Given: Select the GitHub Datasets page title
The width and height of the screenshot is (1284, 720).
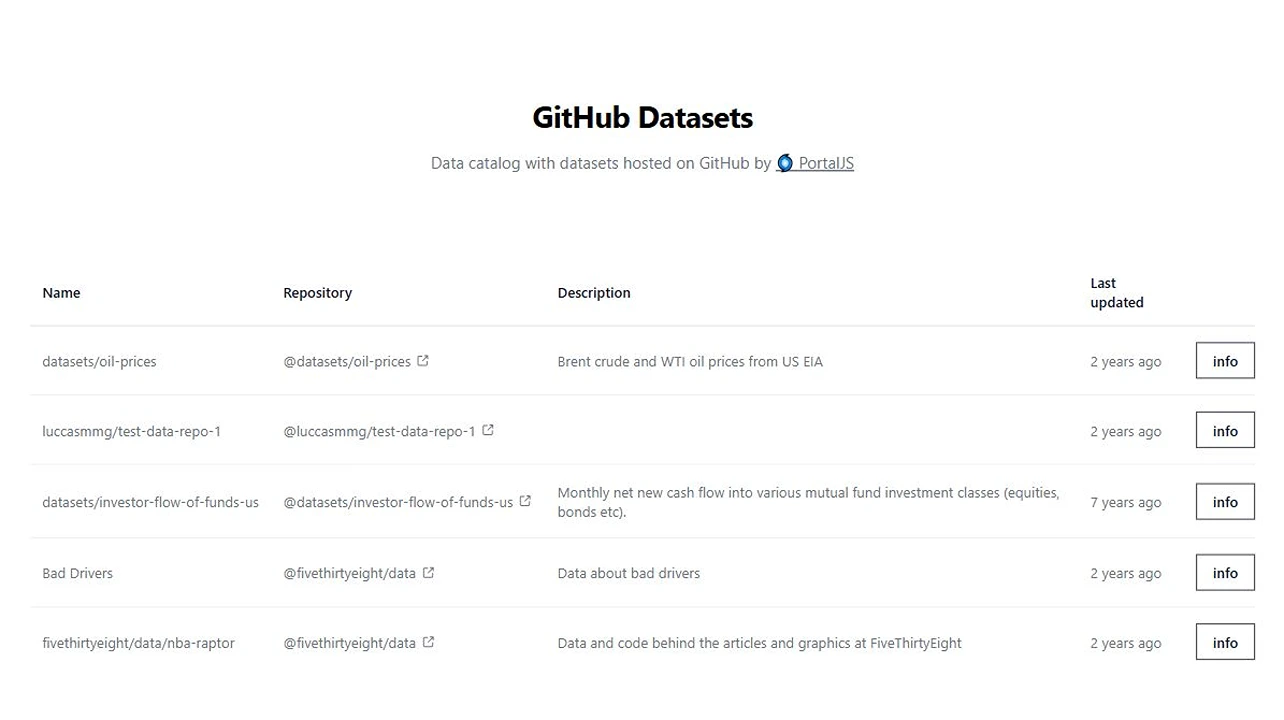Looking at the screenshot, I should point(642,117).
